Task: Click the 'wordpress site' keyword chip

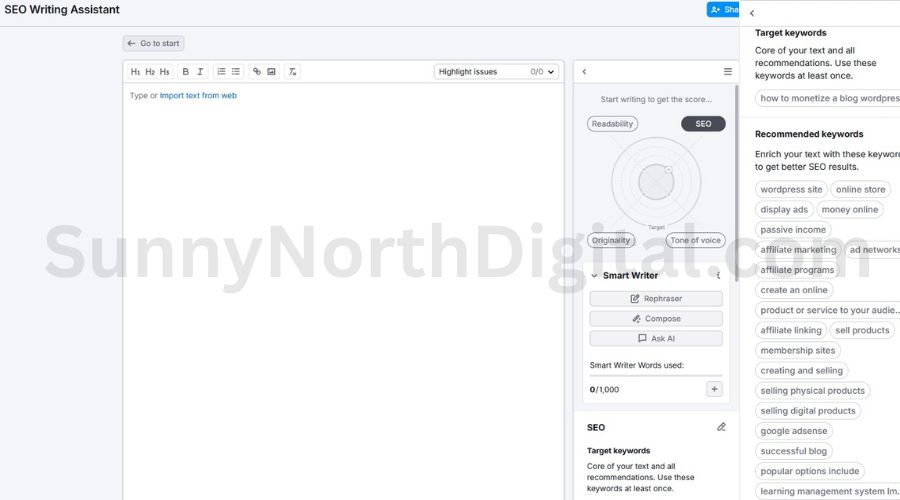Action: [791, 189]
